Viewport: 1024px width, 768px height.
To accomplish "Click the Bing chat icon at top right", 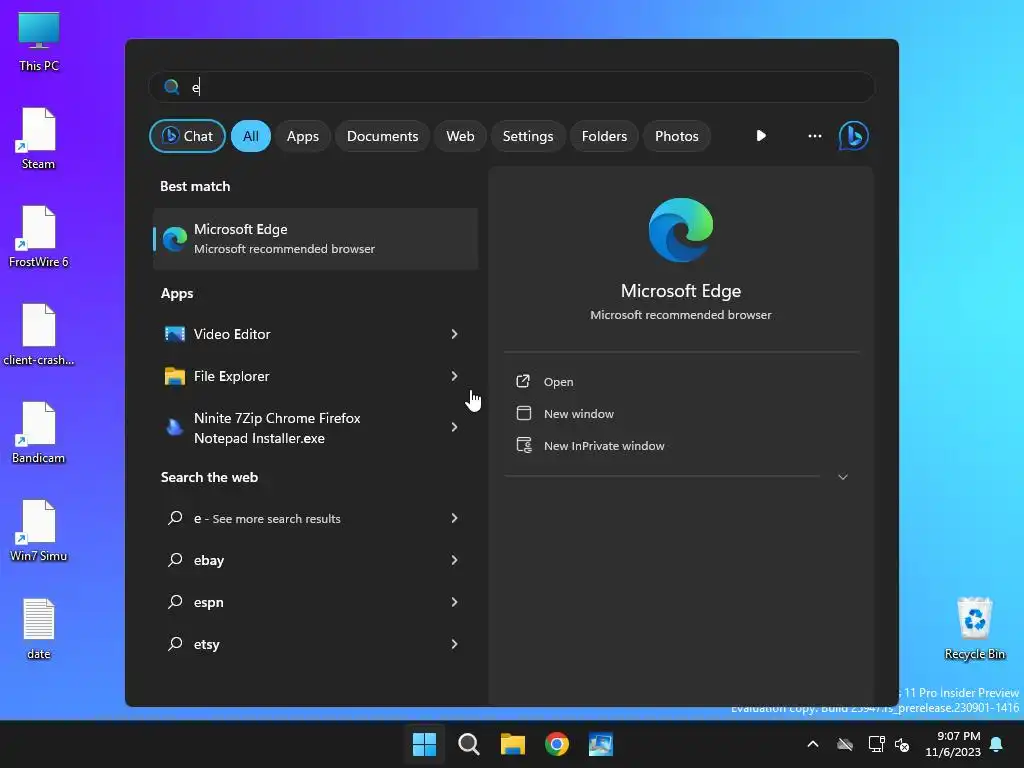I will point(854,136).
